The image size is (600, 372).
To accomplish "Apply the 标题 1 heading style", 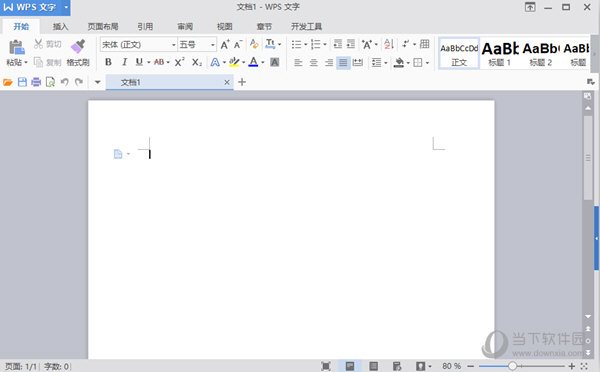I will coord(500,54).
